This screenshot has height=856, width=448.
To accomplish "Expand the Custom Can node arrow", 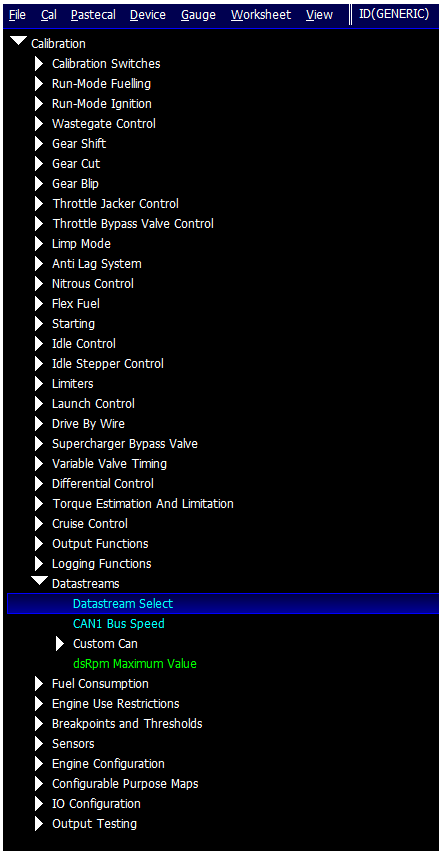I will [61, 644].
